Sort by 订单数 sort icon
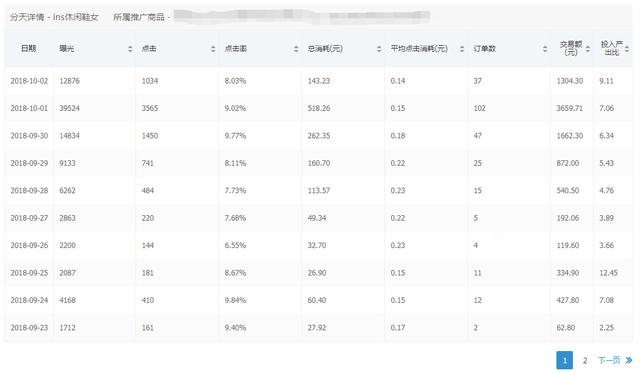This screenshot has height=373, width=640. tap(545, 49)
